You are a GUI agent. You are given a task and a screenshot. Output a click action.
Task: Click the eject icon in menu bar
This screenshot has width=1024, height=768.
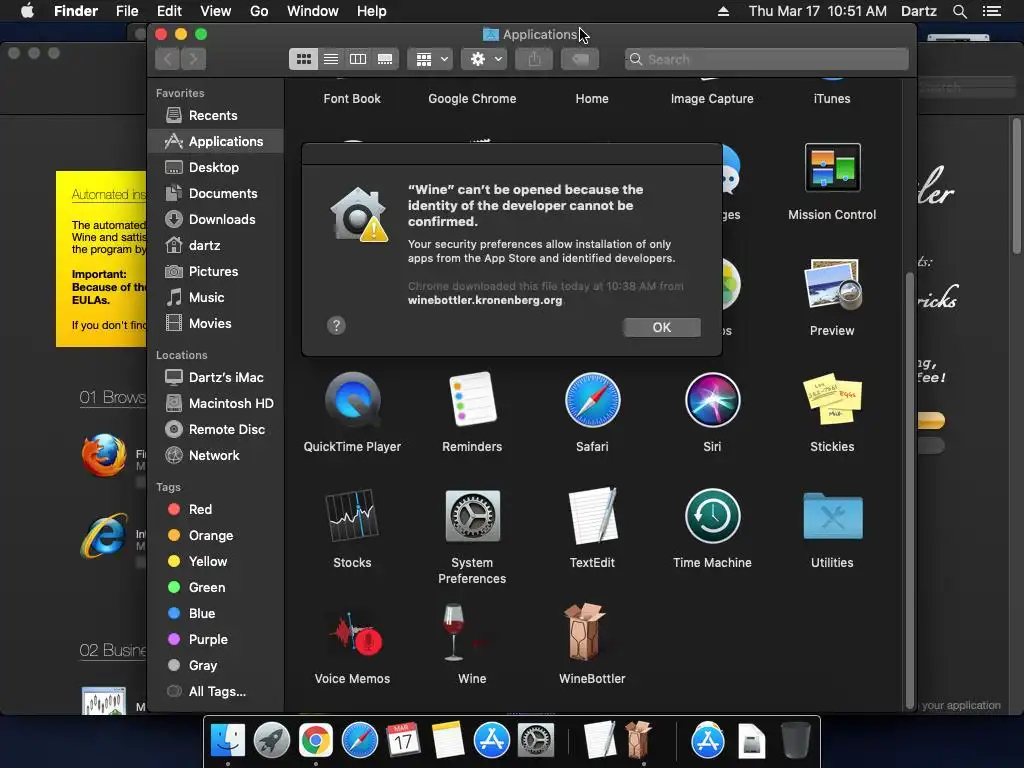(723, 11)
